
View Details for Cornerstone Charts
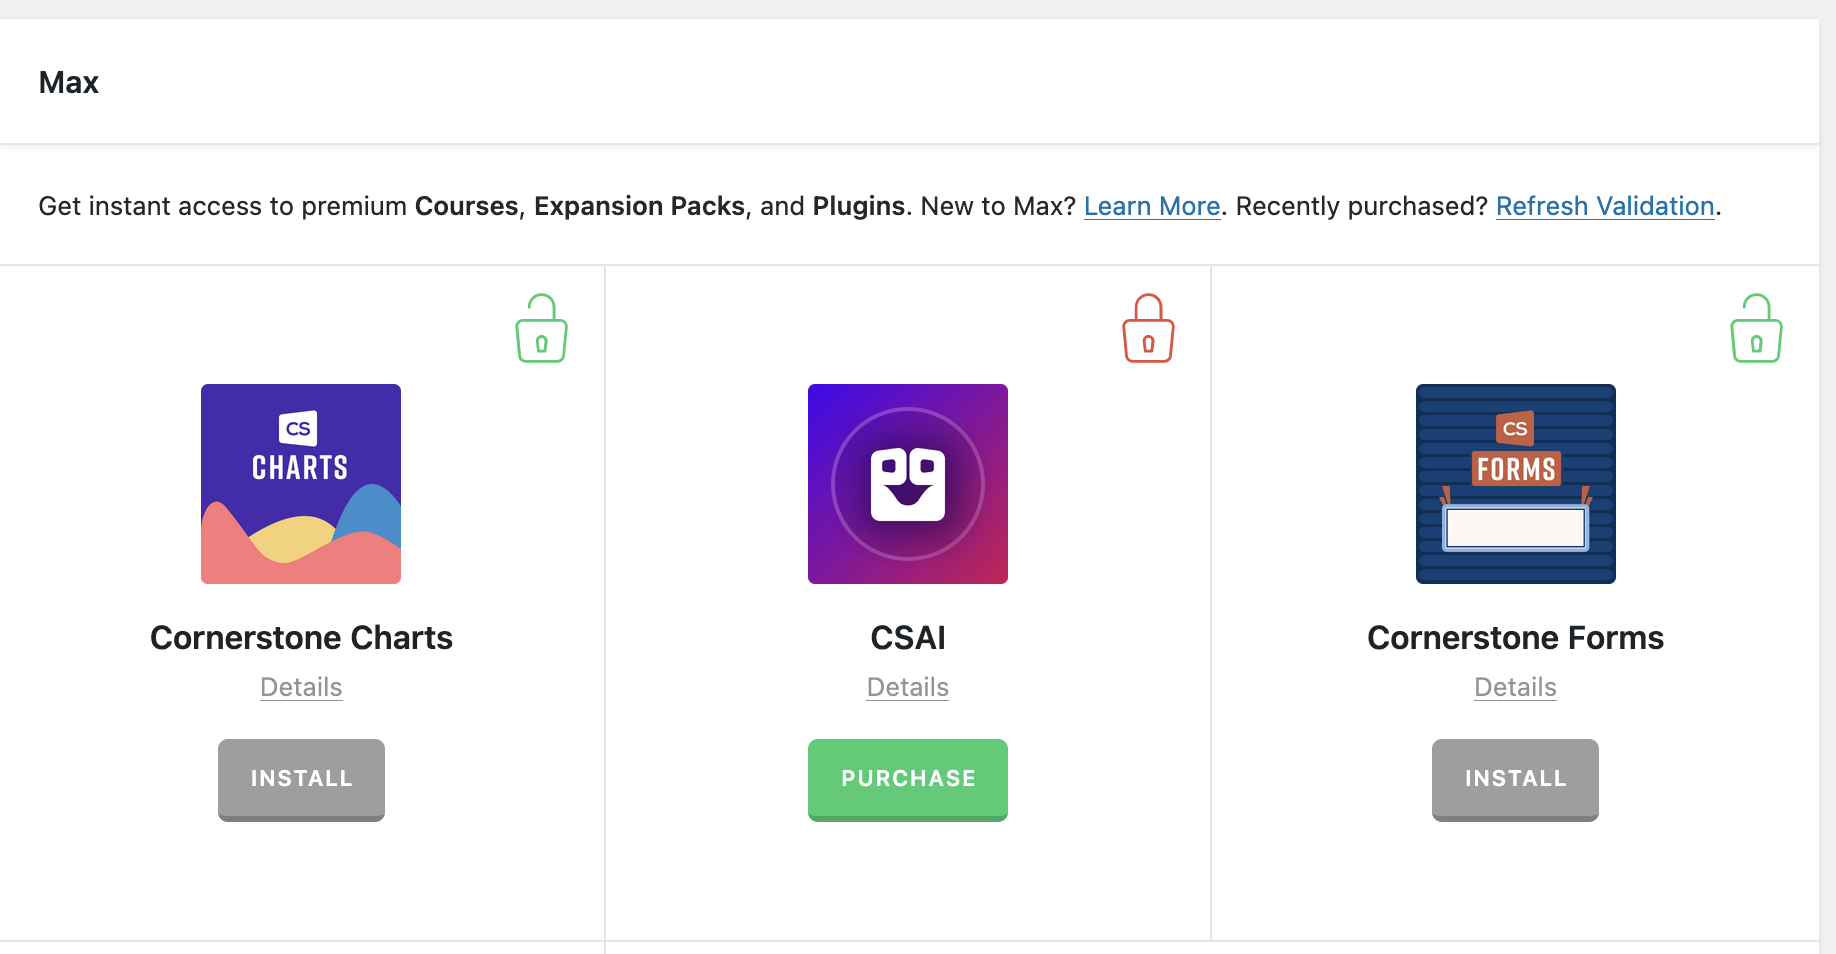[301, 687]
